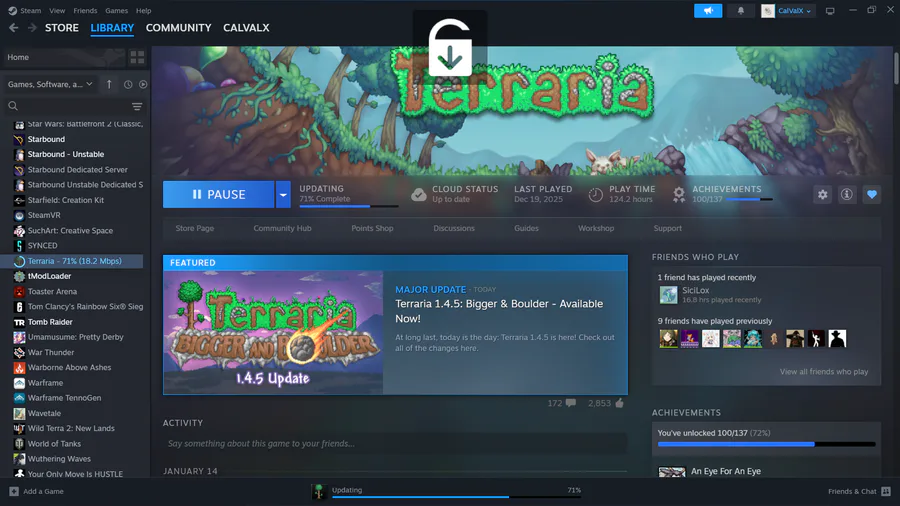Go back with the left arrow
Image resolution: width=900 pixels, height=506 pixels.
point(14,28)
